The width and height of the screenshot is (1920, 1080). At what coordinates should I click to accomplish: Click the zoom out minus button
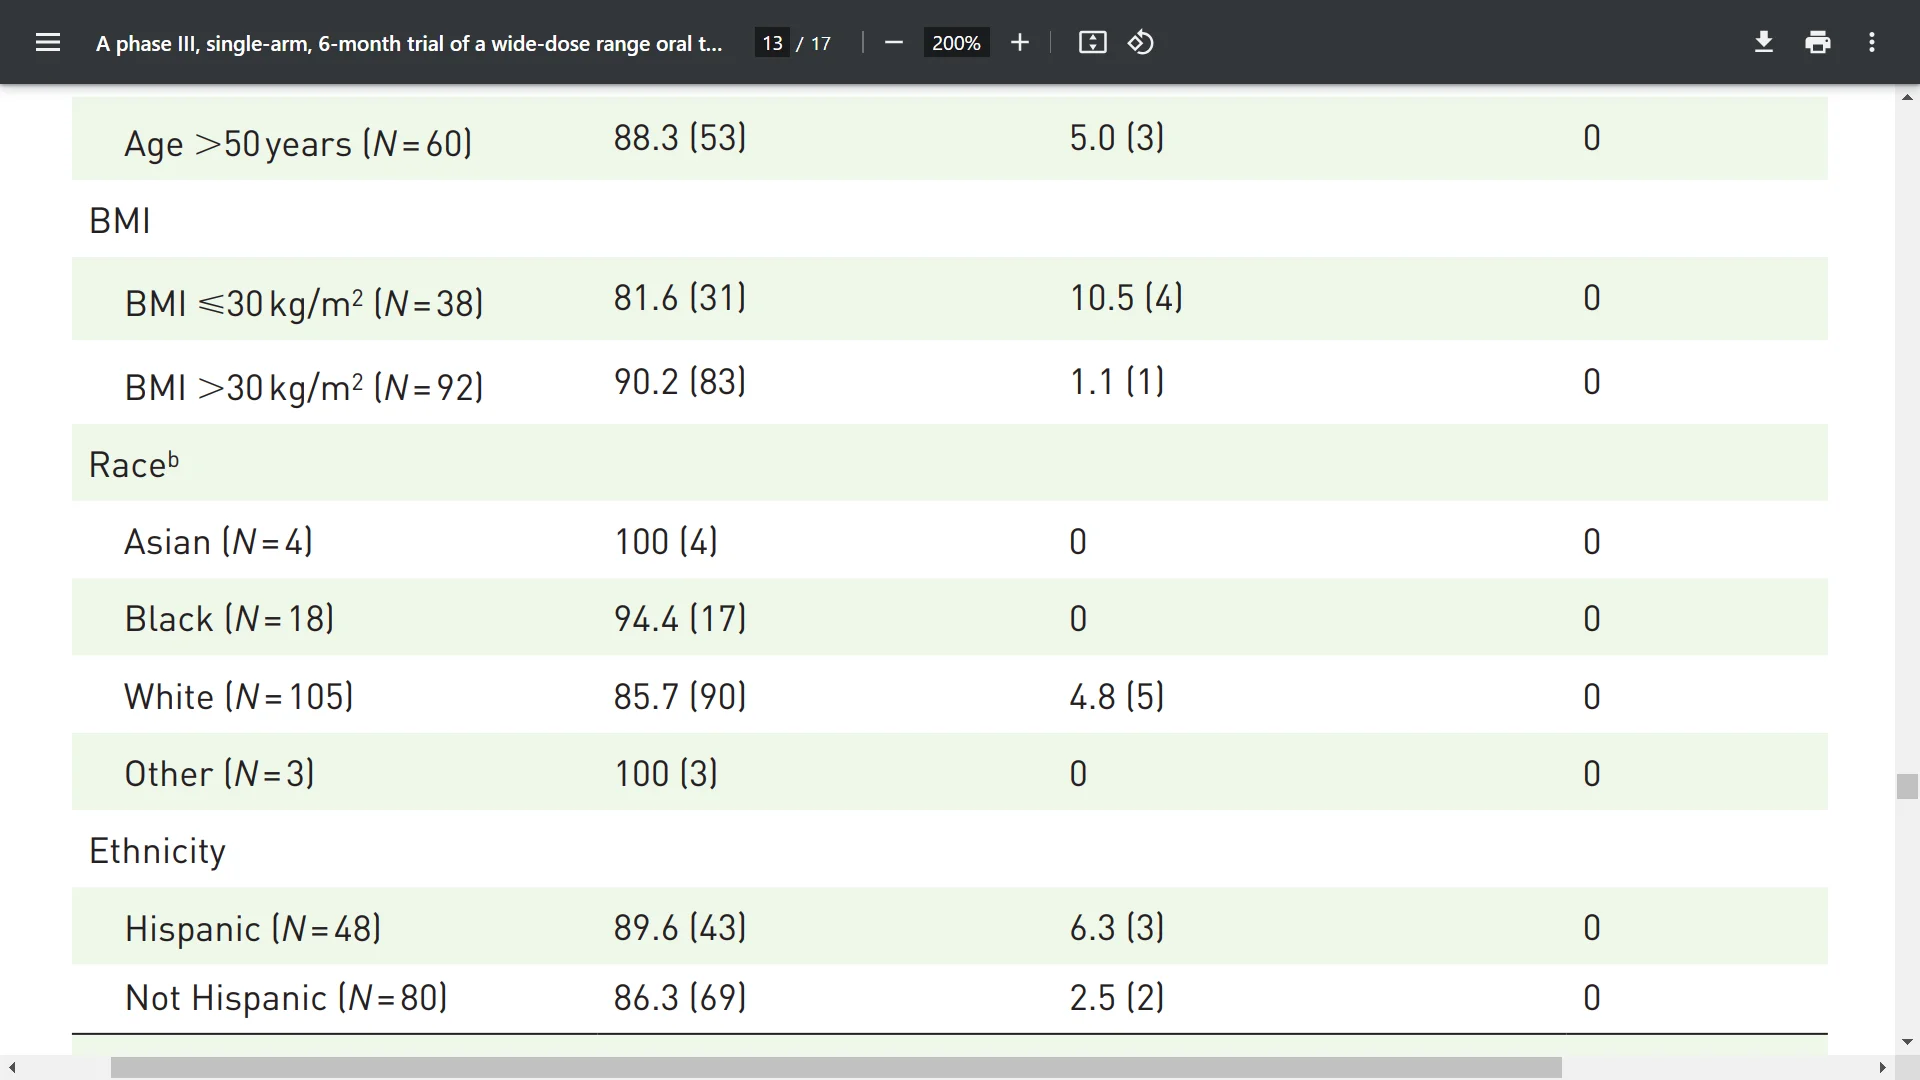(894, 42)
